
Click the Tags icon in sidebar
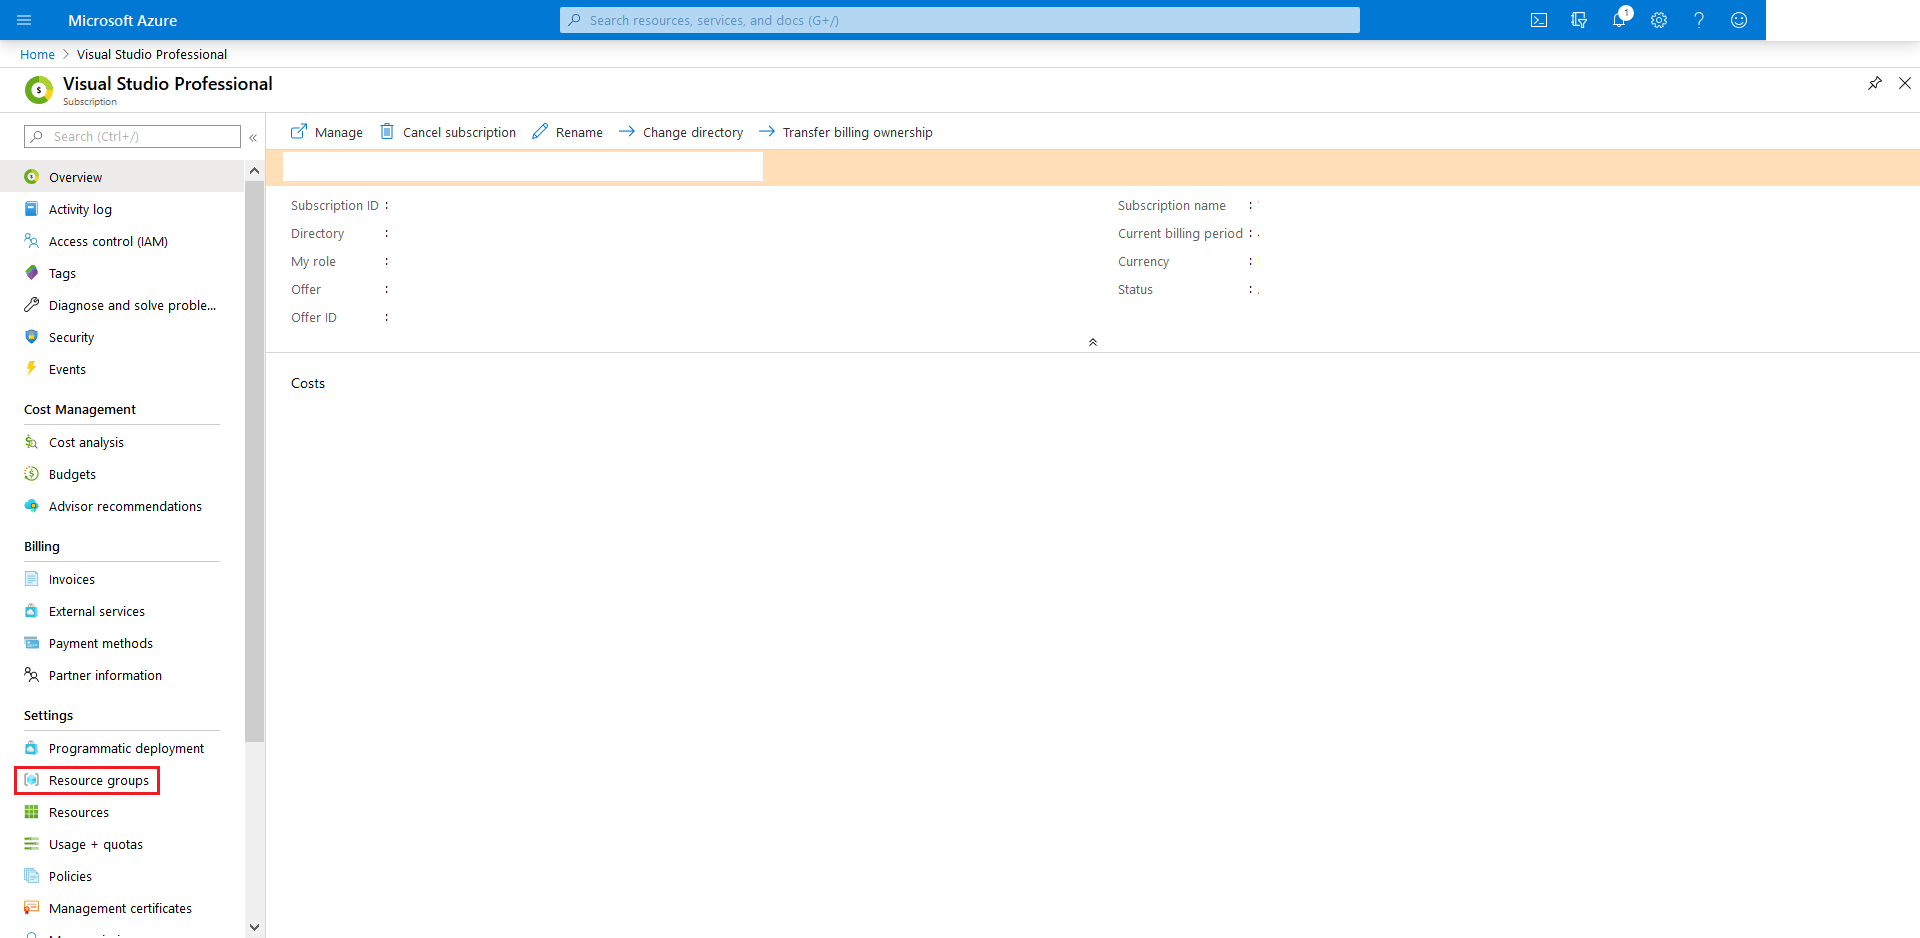tap(32, 273)
